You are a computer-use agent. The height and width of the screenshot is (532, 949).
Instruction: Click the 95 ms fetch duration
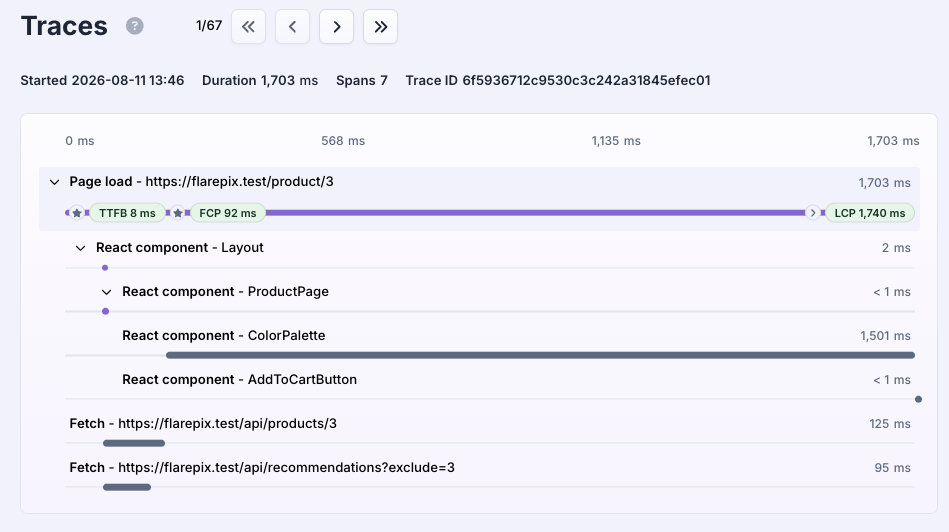892,468
